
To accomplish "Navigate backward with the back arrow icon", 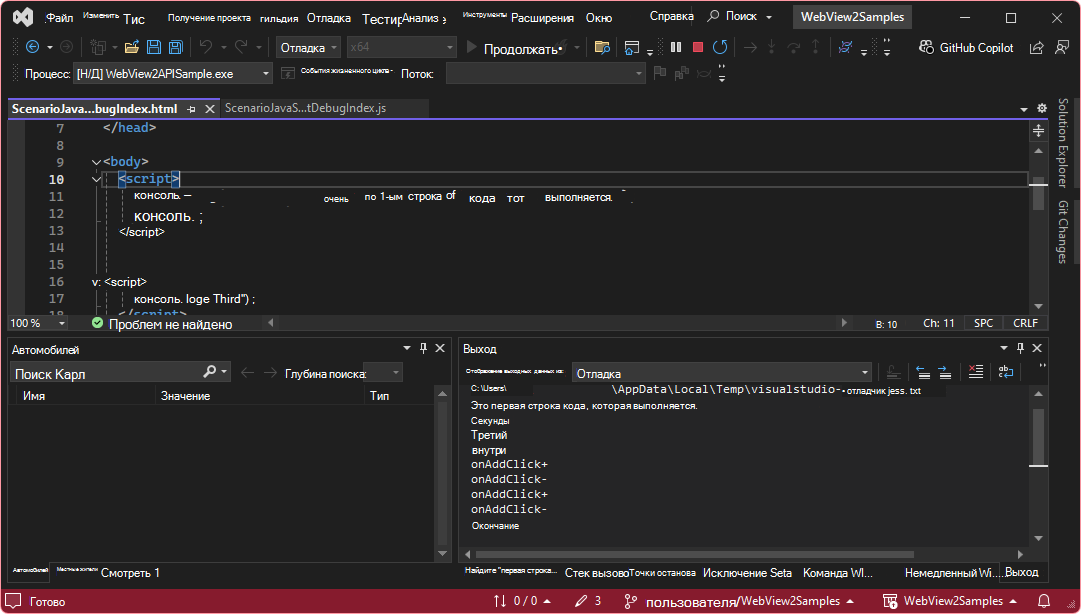I will pyautogui.click(x=32, y=47).
